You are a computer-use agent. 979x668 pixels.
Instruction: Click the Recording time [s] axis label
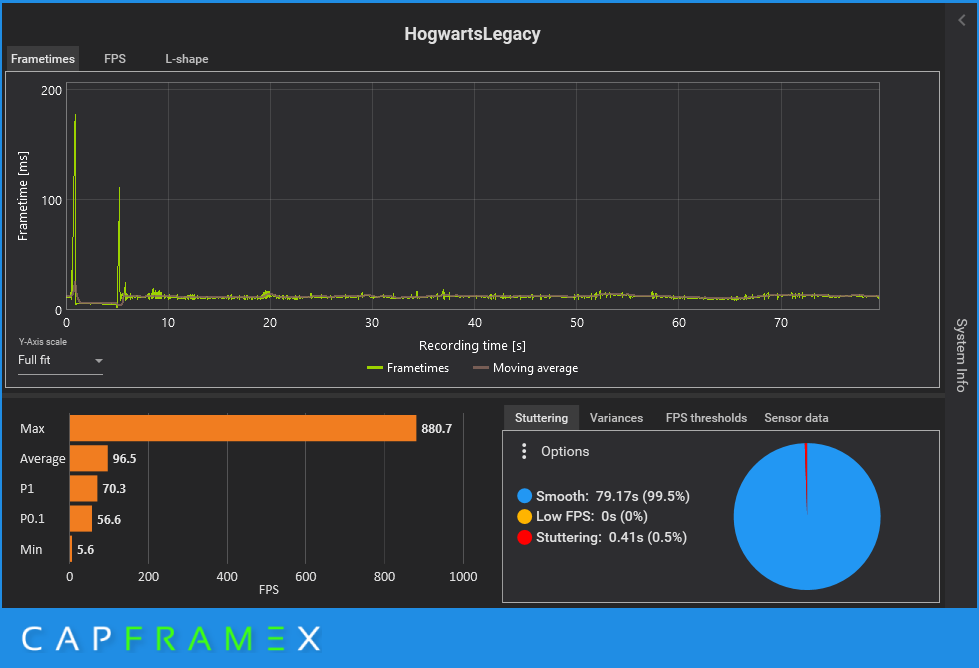[472, 346]
